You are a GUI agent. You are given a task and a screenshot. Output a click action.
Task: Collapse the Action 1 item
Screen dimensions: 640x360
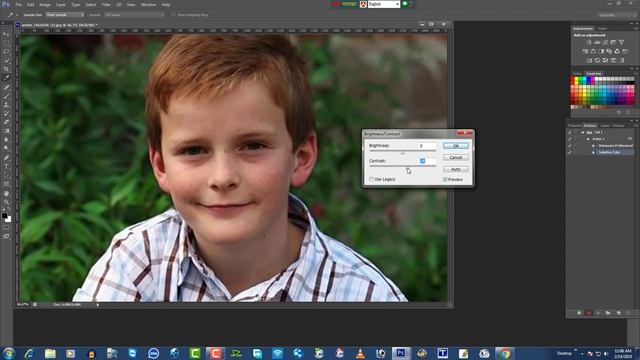point(588,139)
